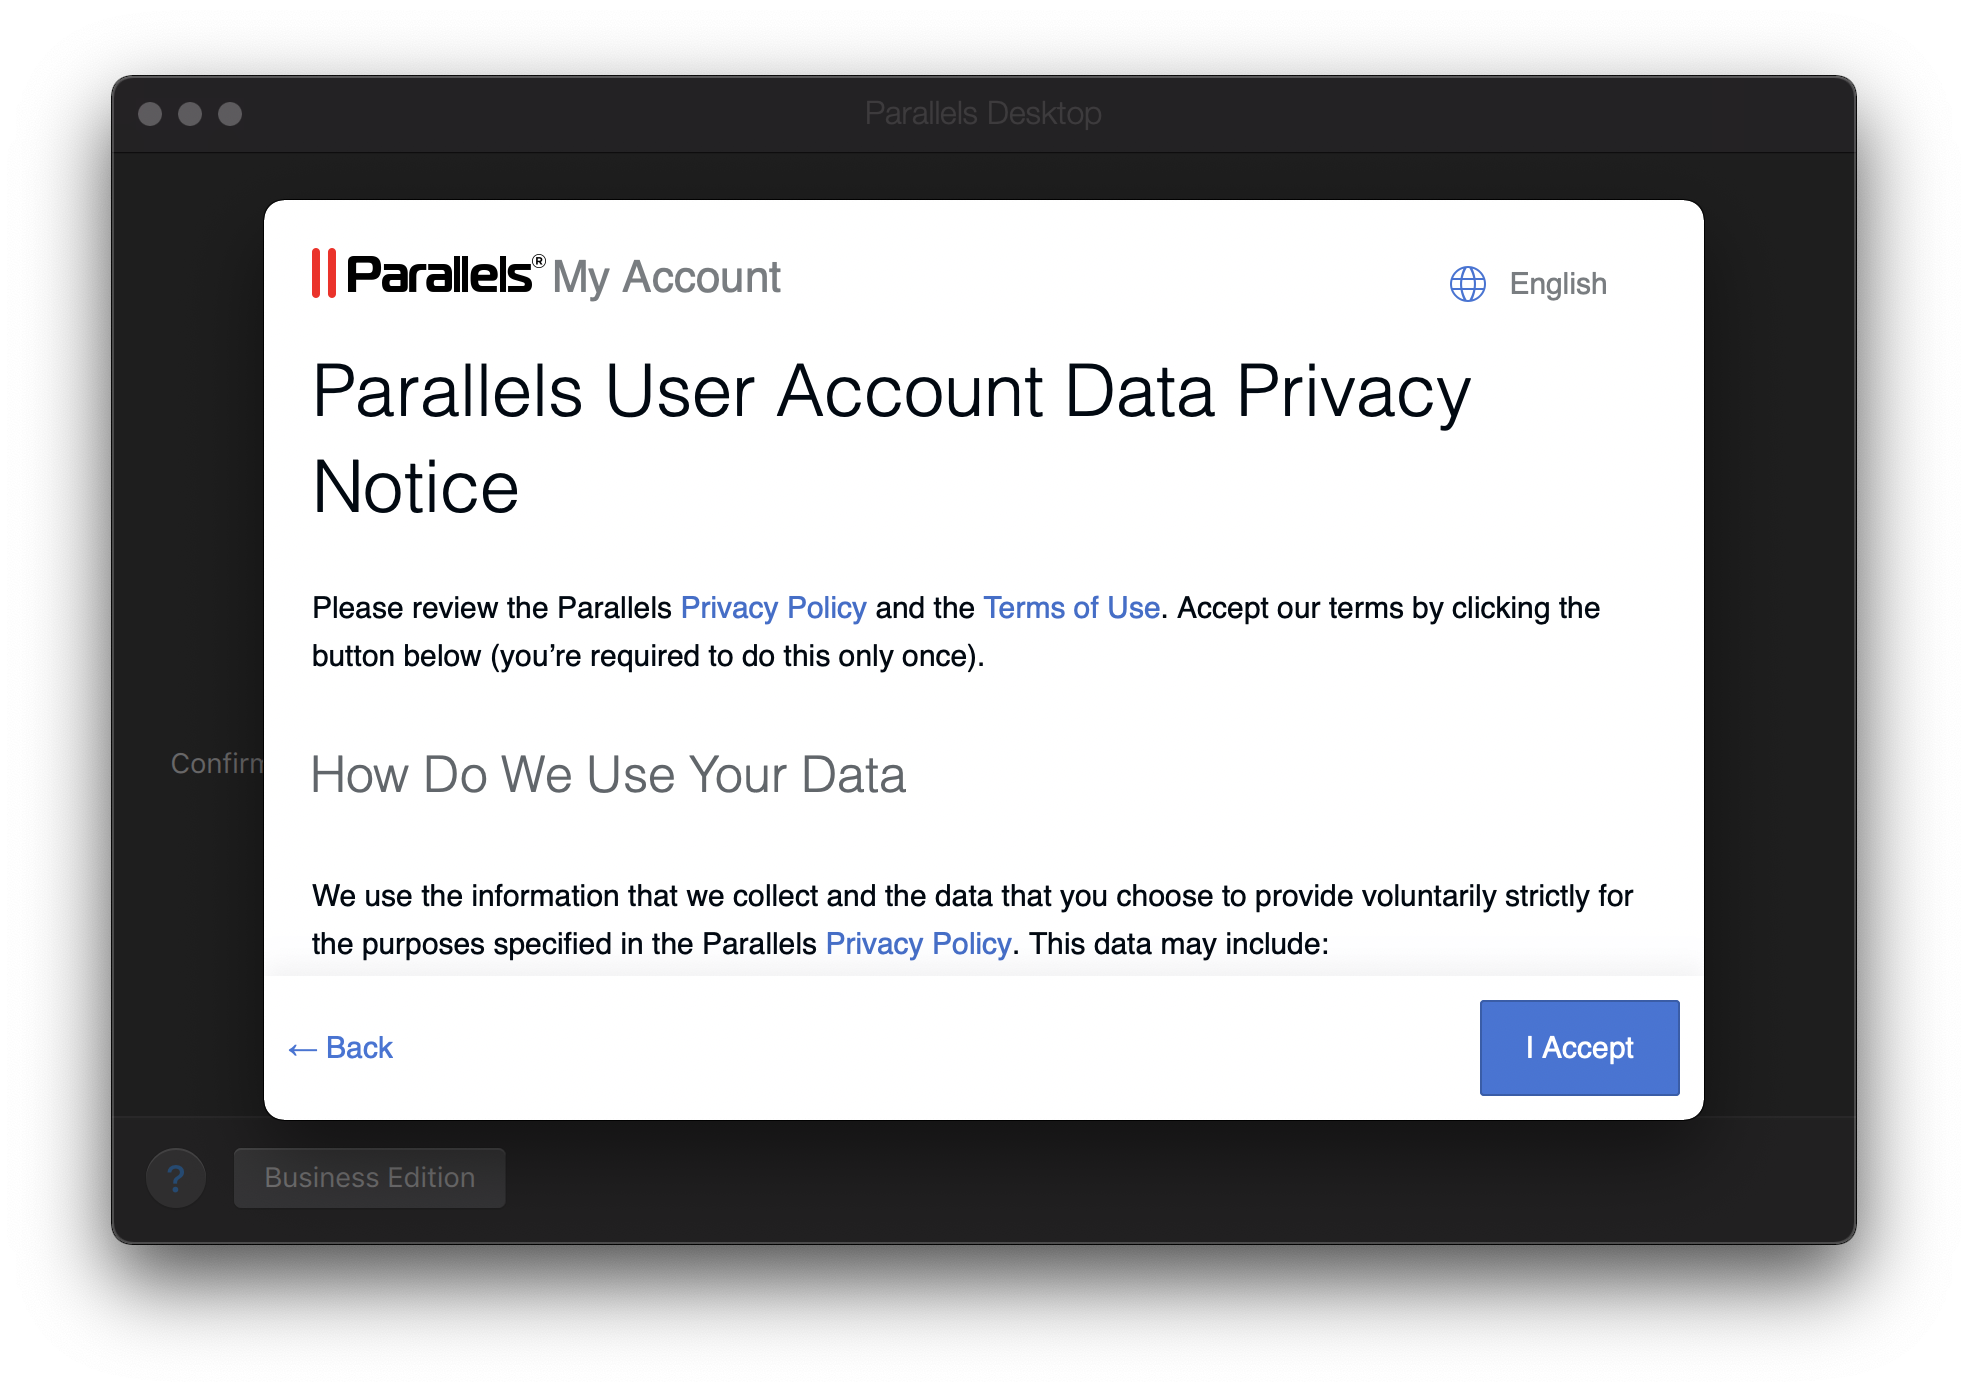The height and width of the screenshot is (1392, 1968).
Task: Click the globe language icon
Action: click(x=1467, y=284)
